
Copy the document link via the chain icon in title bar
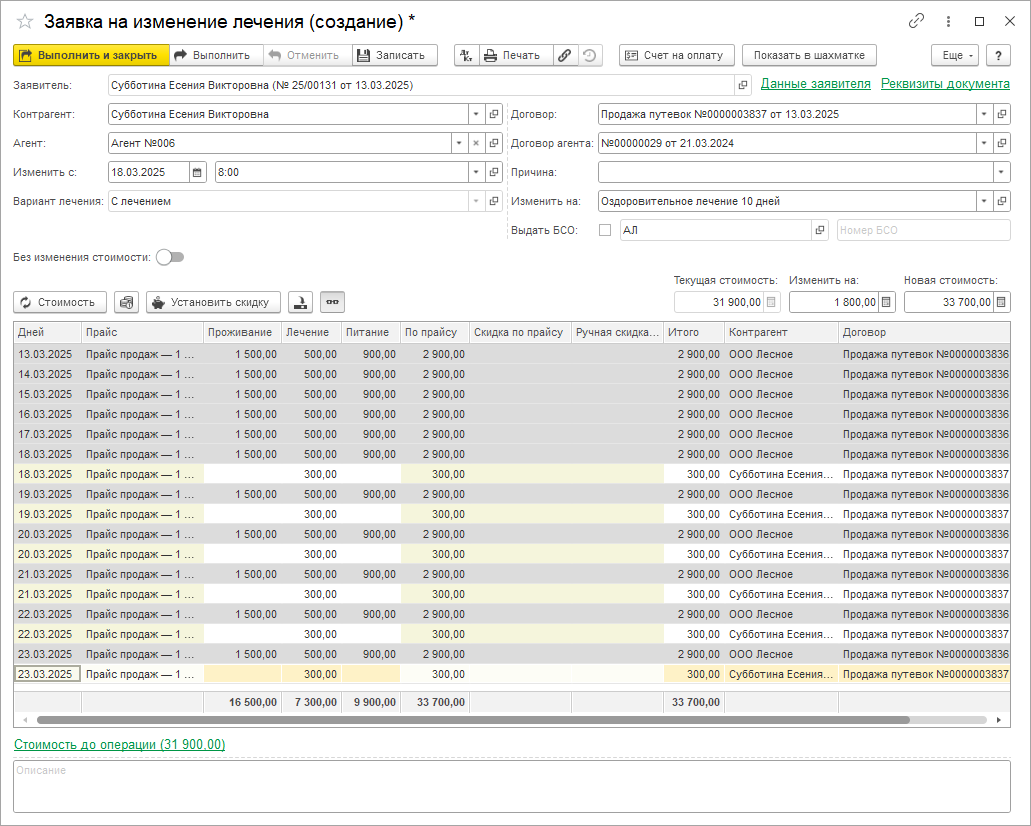click(916, 21)
